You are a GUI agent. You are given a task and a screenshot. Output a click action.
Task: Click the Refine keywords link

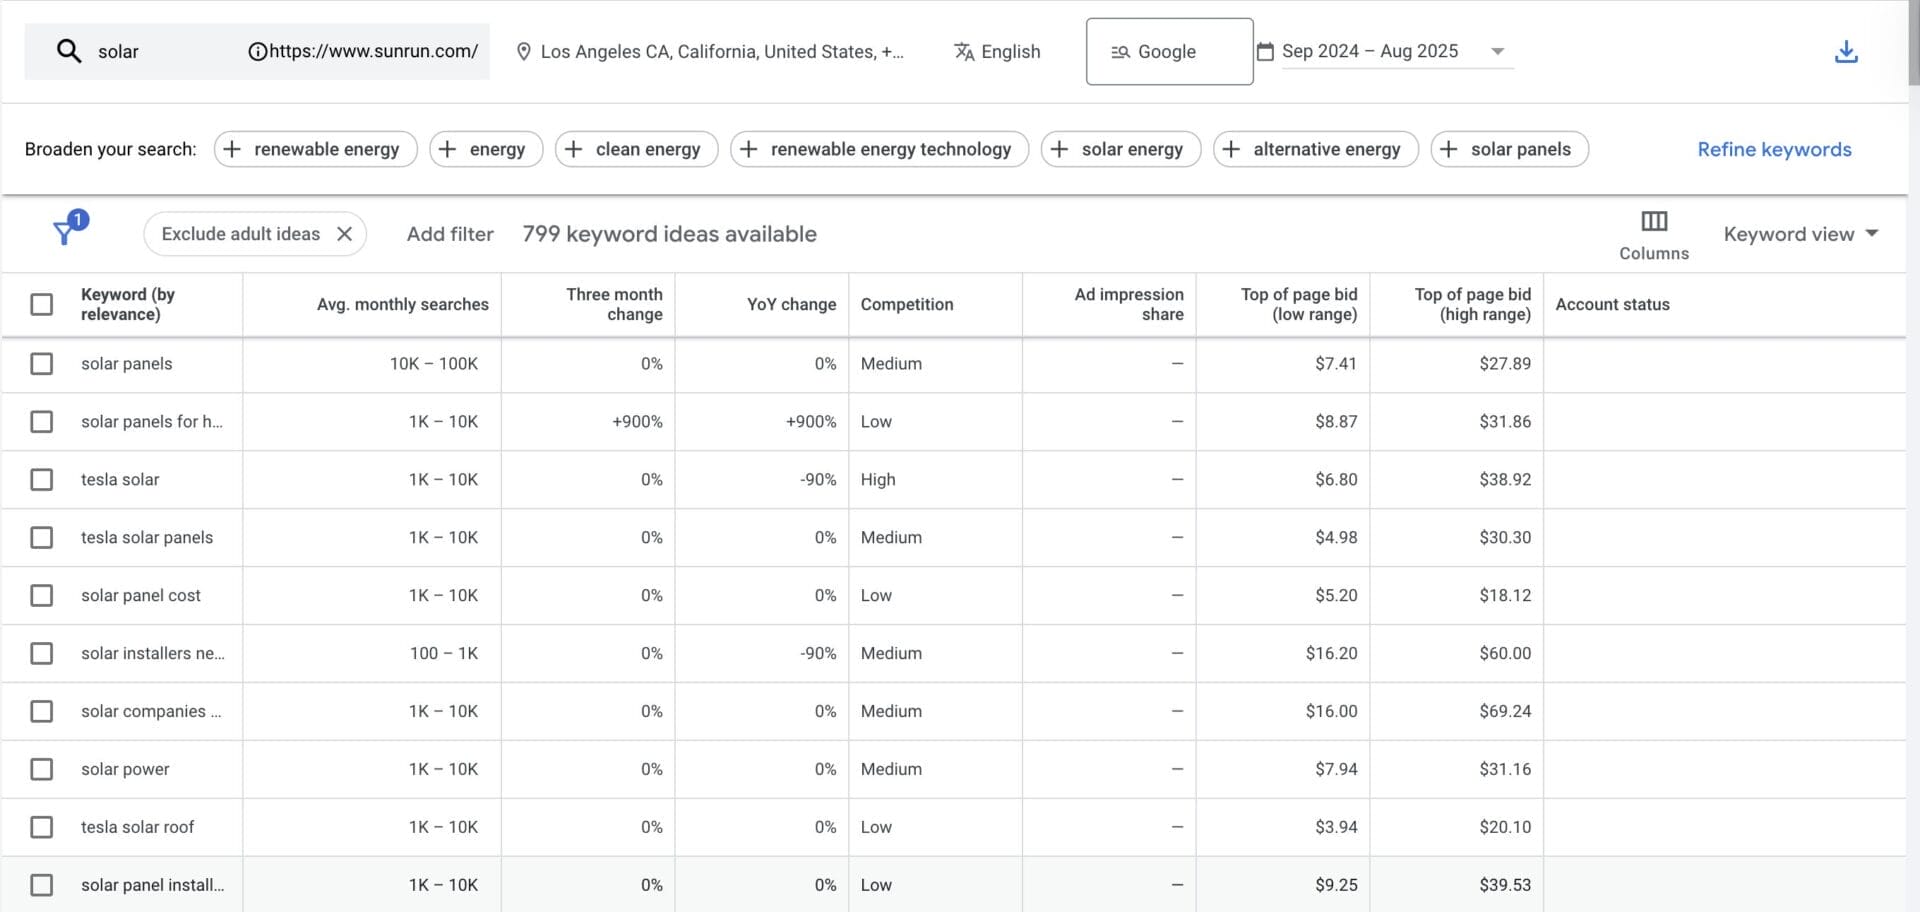click(1774, 149)
